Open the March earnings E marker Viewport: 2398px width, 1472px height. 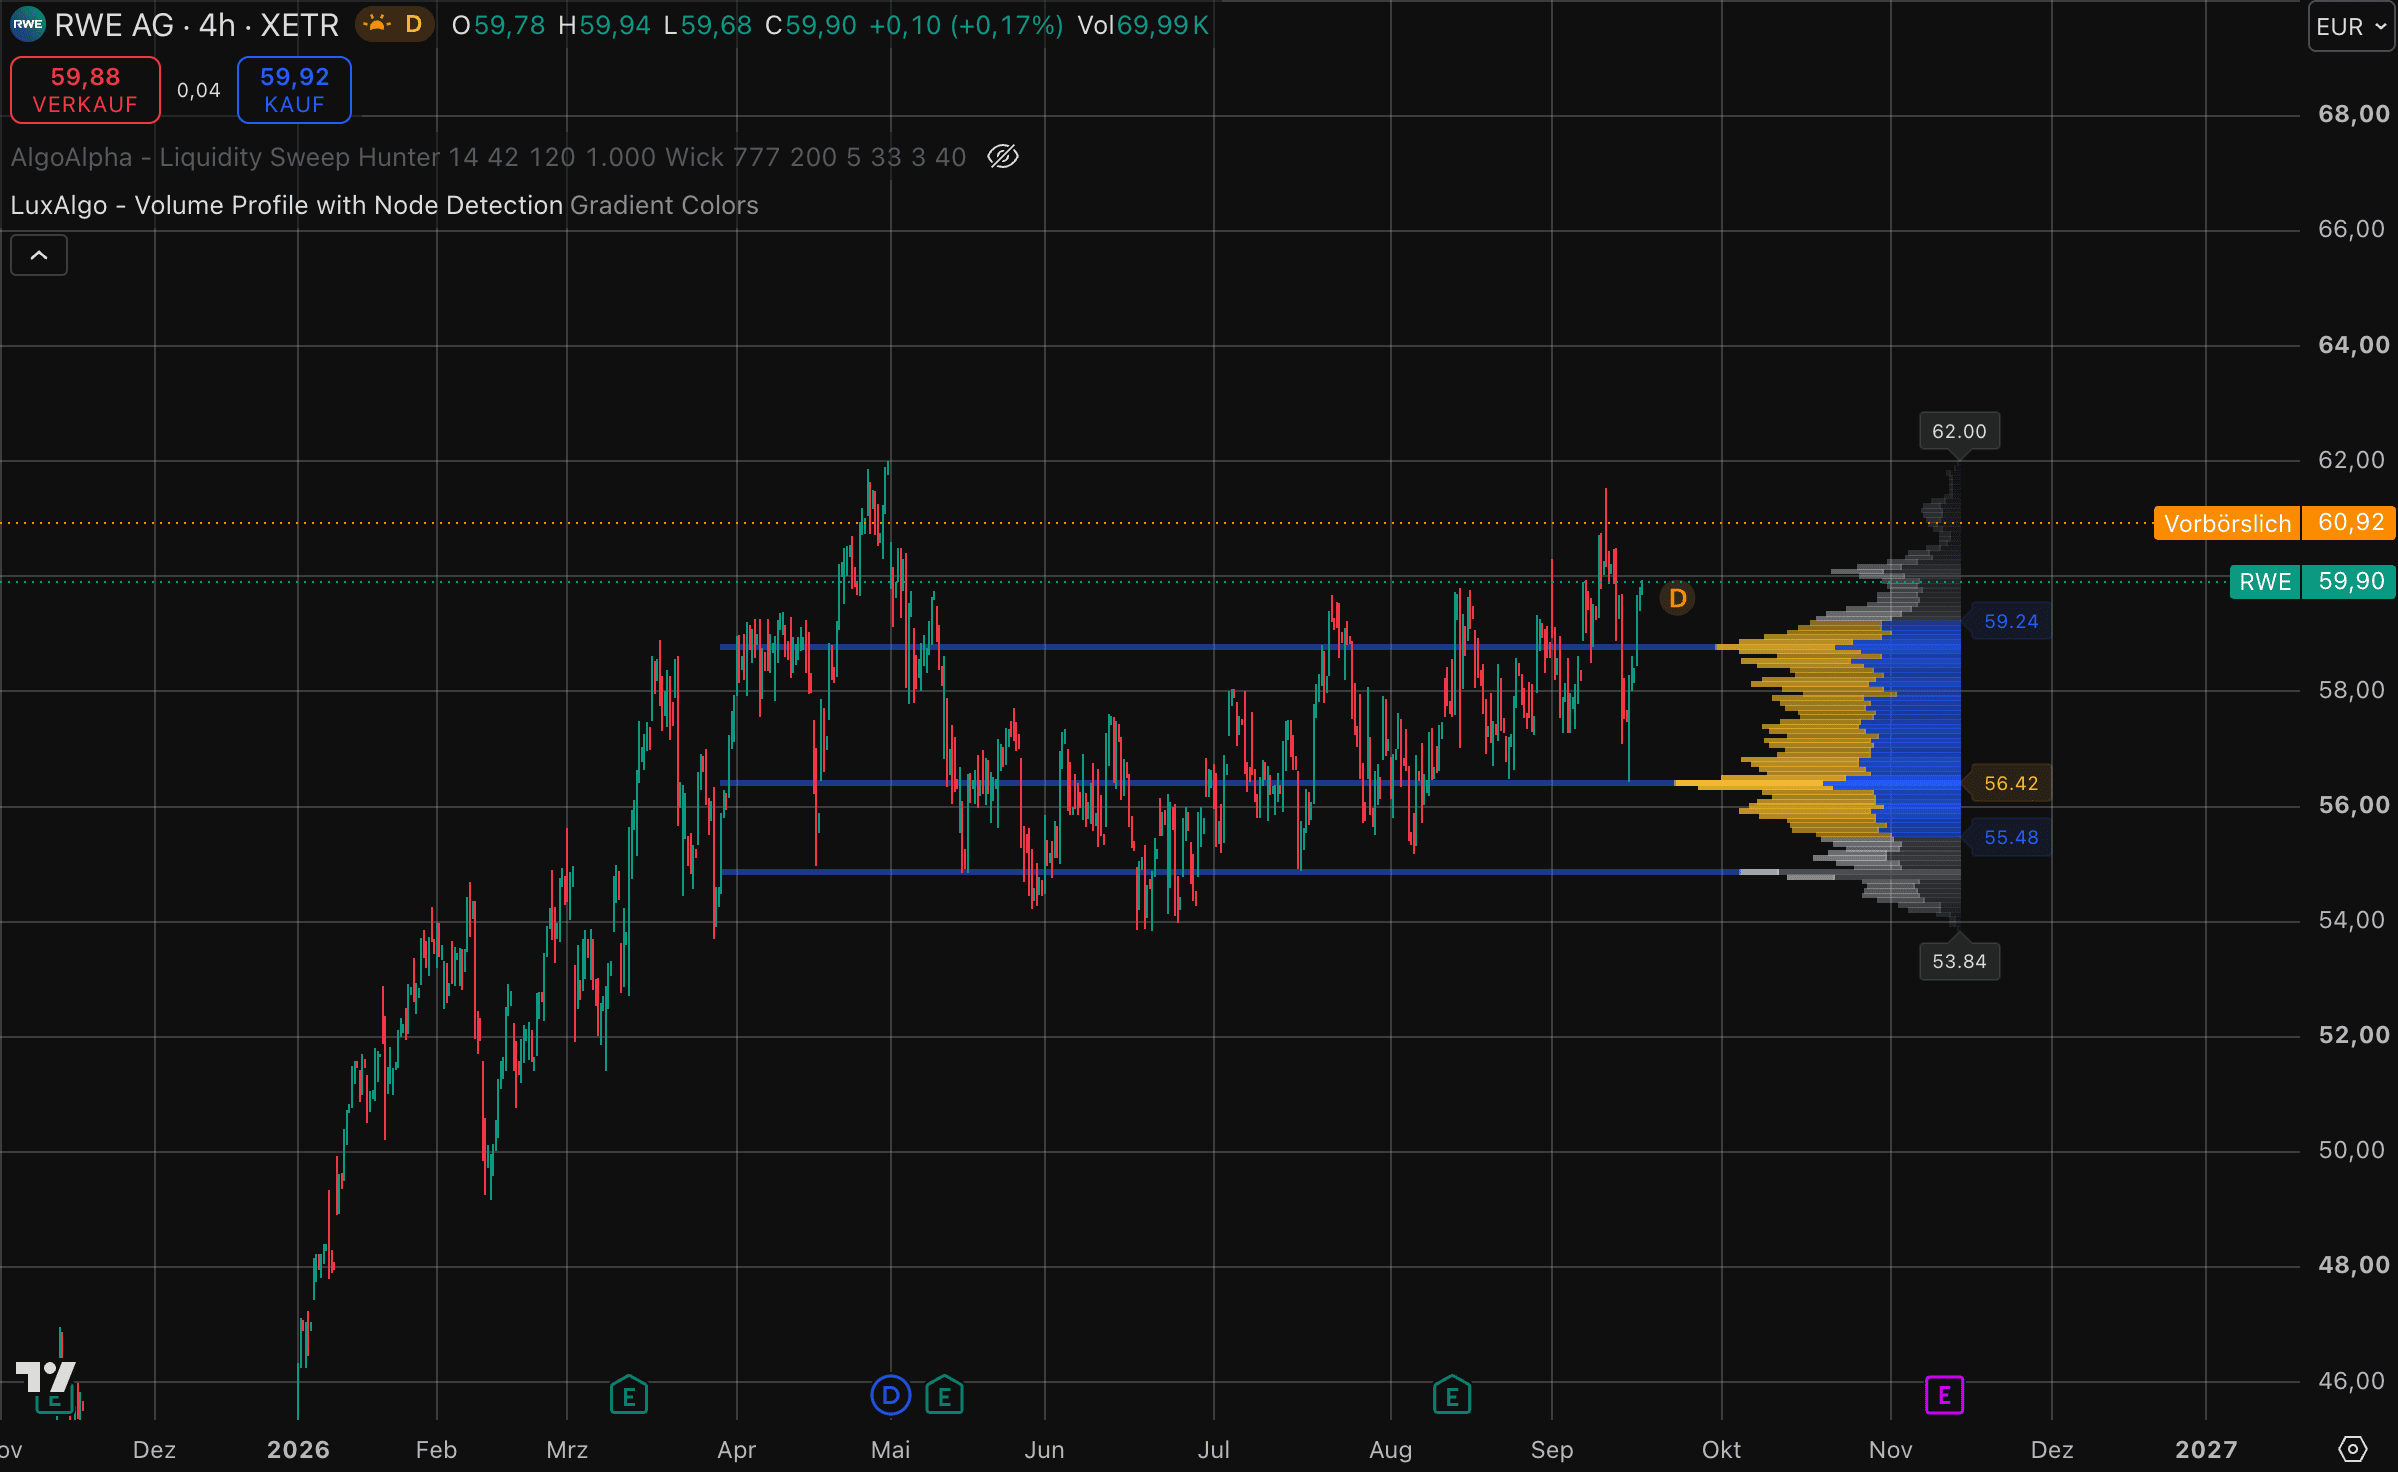point(629,1396)
